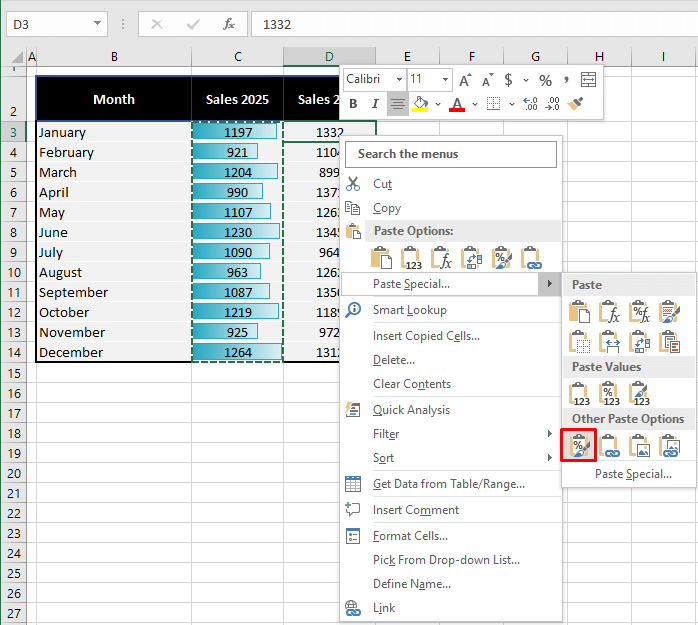Select Keep Source Column Widths paste icon
The image size is (698, 625).
(609, 341)
